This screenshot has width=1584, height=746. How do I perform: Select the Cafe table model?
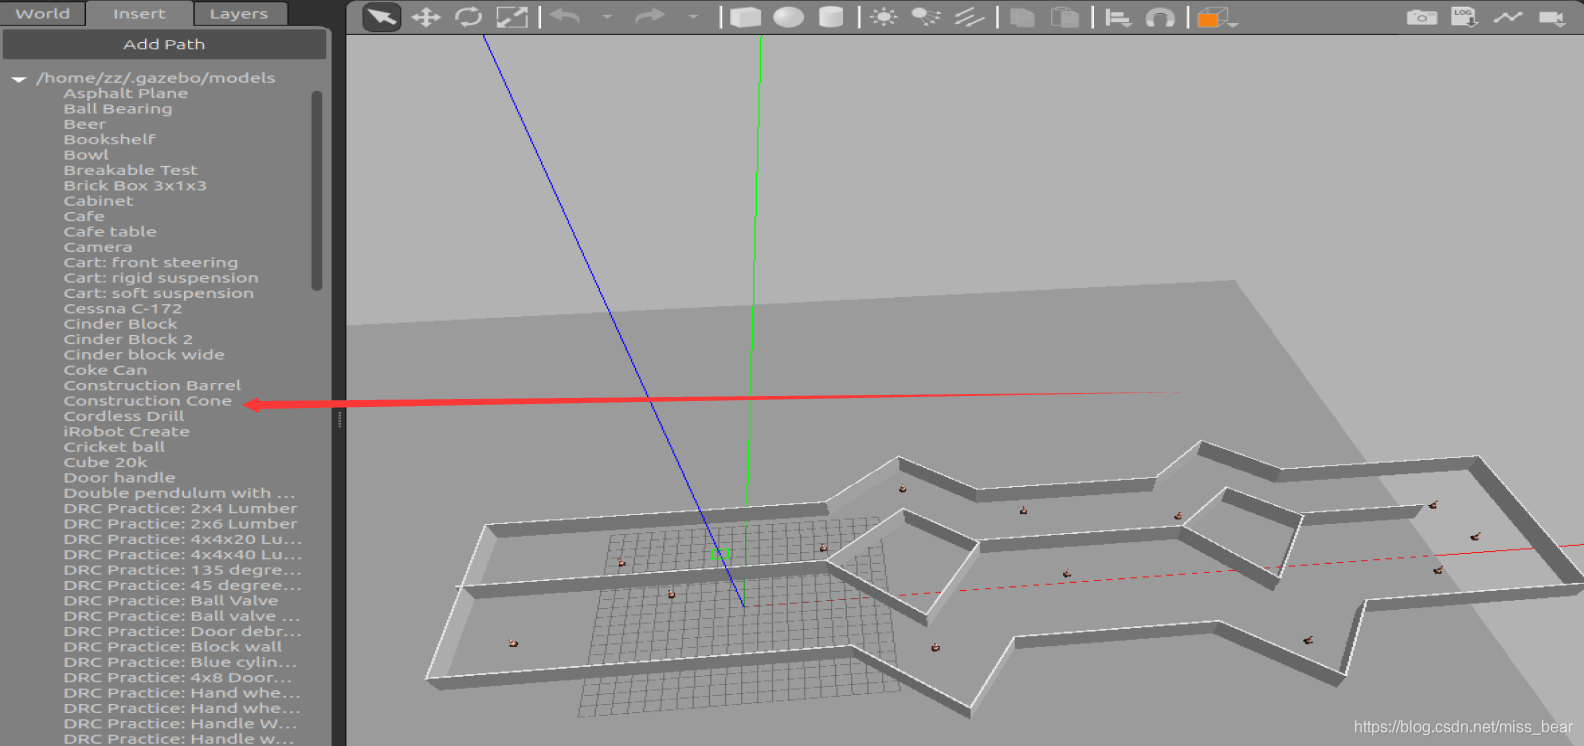pos(110,232)
